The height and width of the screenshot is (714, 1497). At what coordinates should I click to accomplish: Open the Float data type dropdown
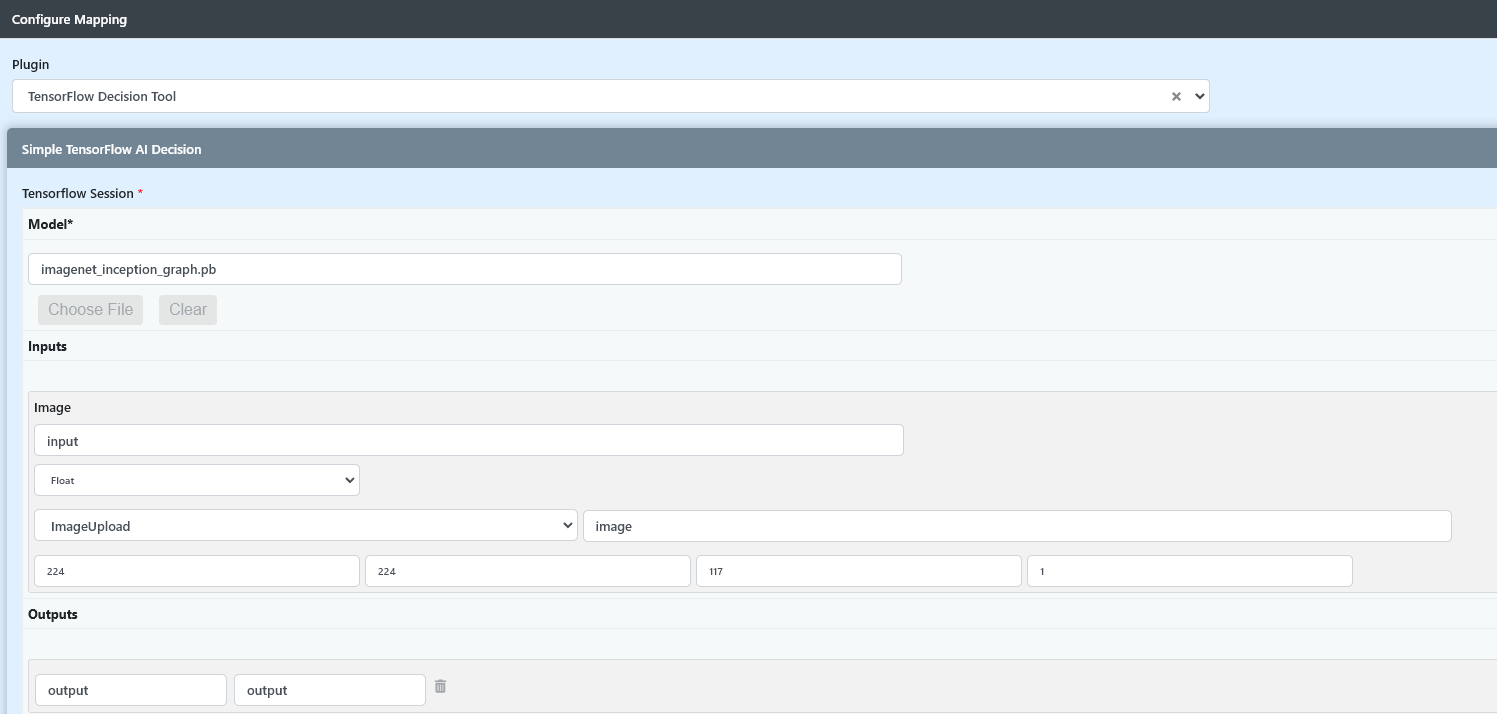(197, 480)
